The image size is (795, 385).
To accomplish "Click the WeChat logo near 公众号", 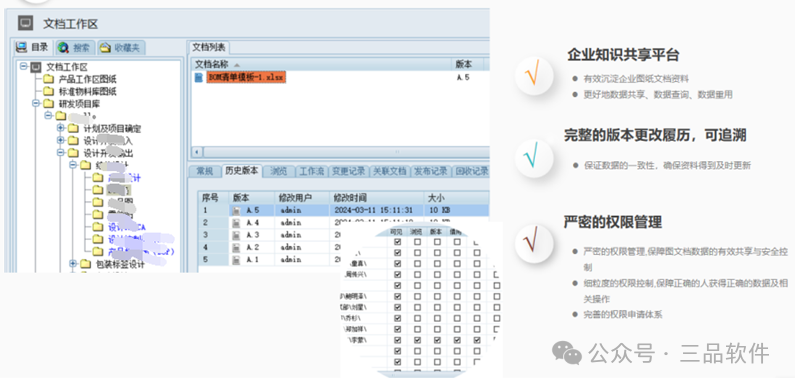I will point(566,353).
